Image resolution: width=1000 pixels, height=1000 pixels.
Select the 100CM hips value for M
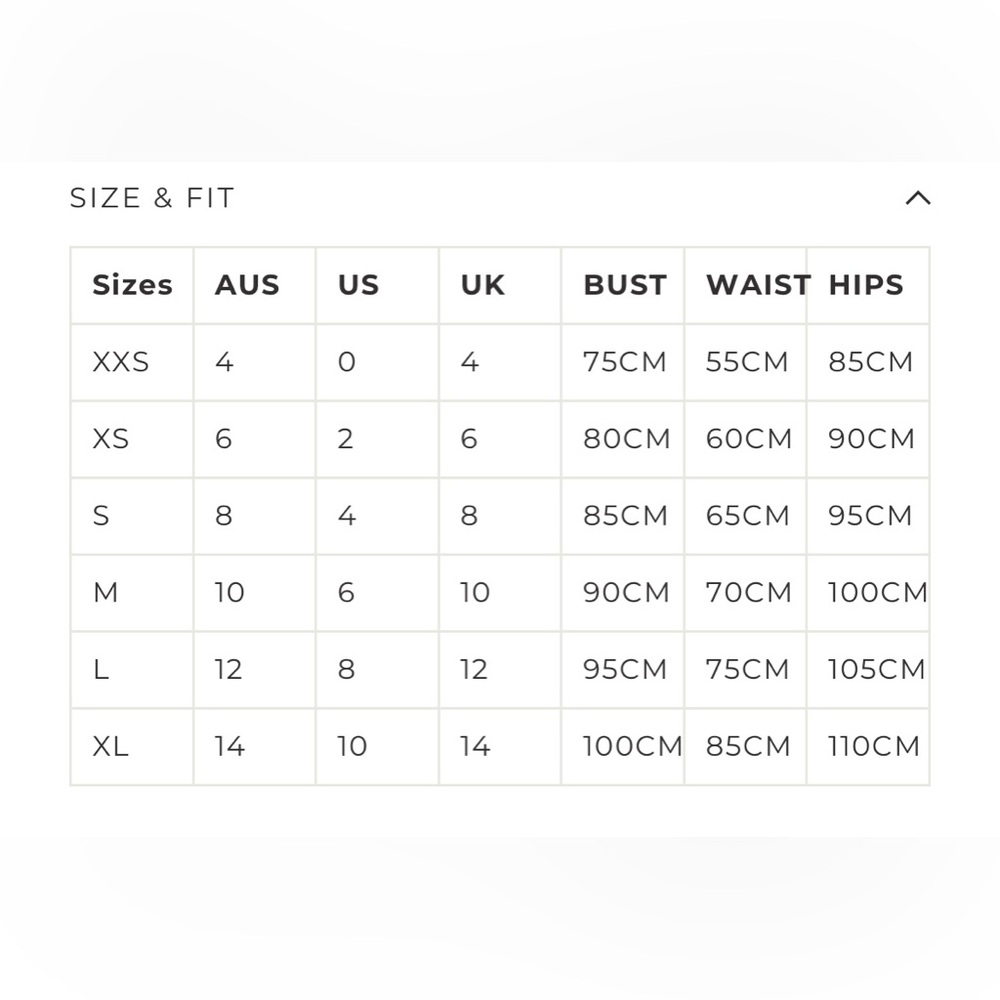(878, 592)
